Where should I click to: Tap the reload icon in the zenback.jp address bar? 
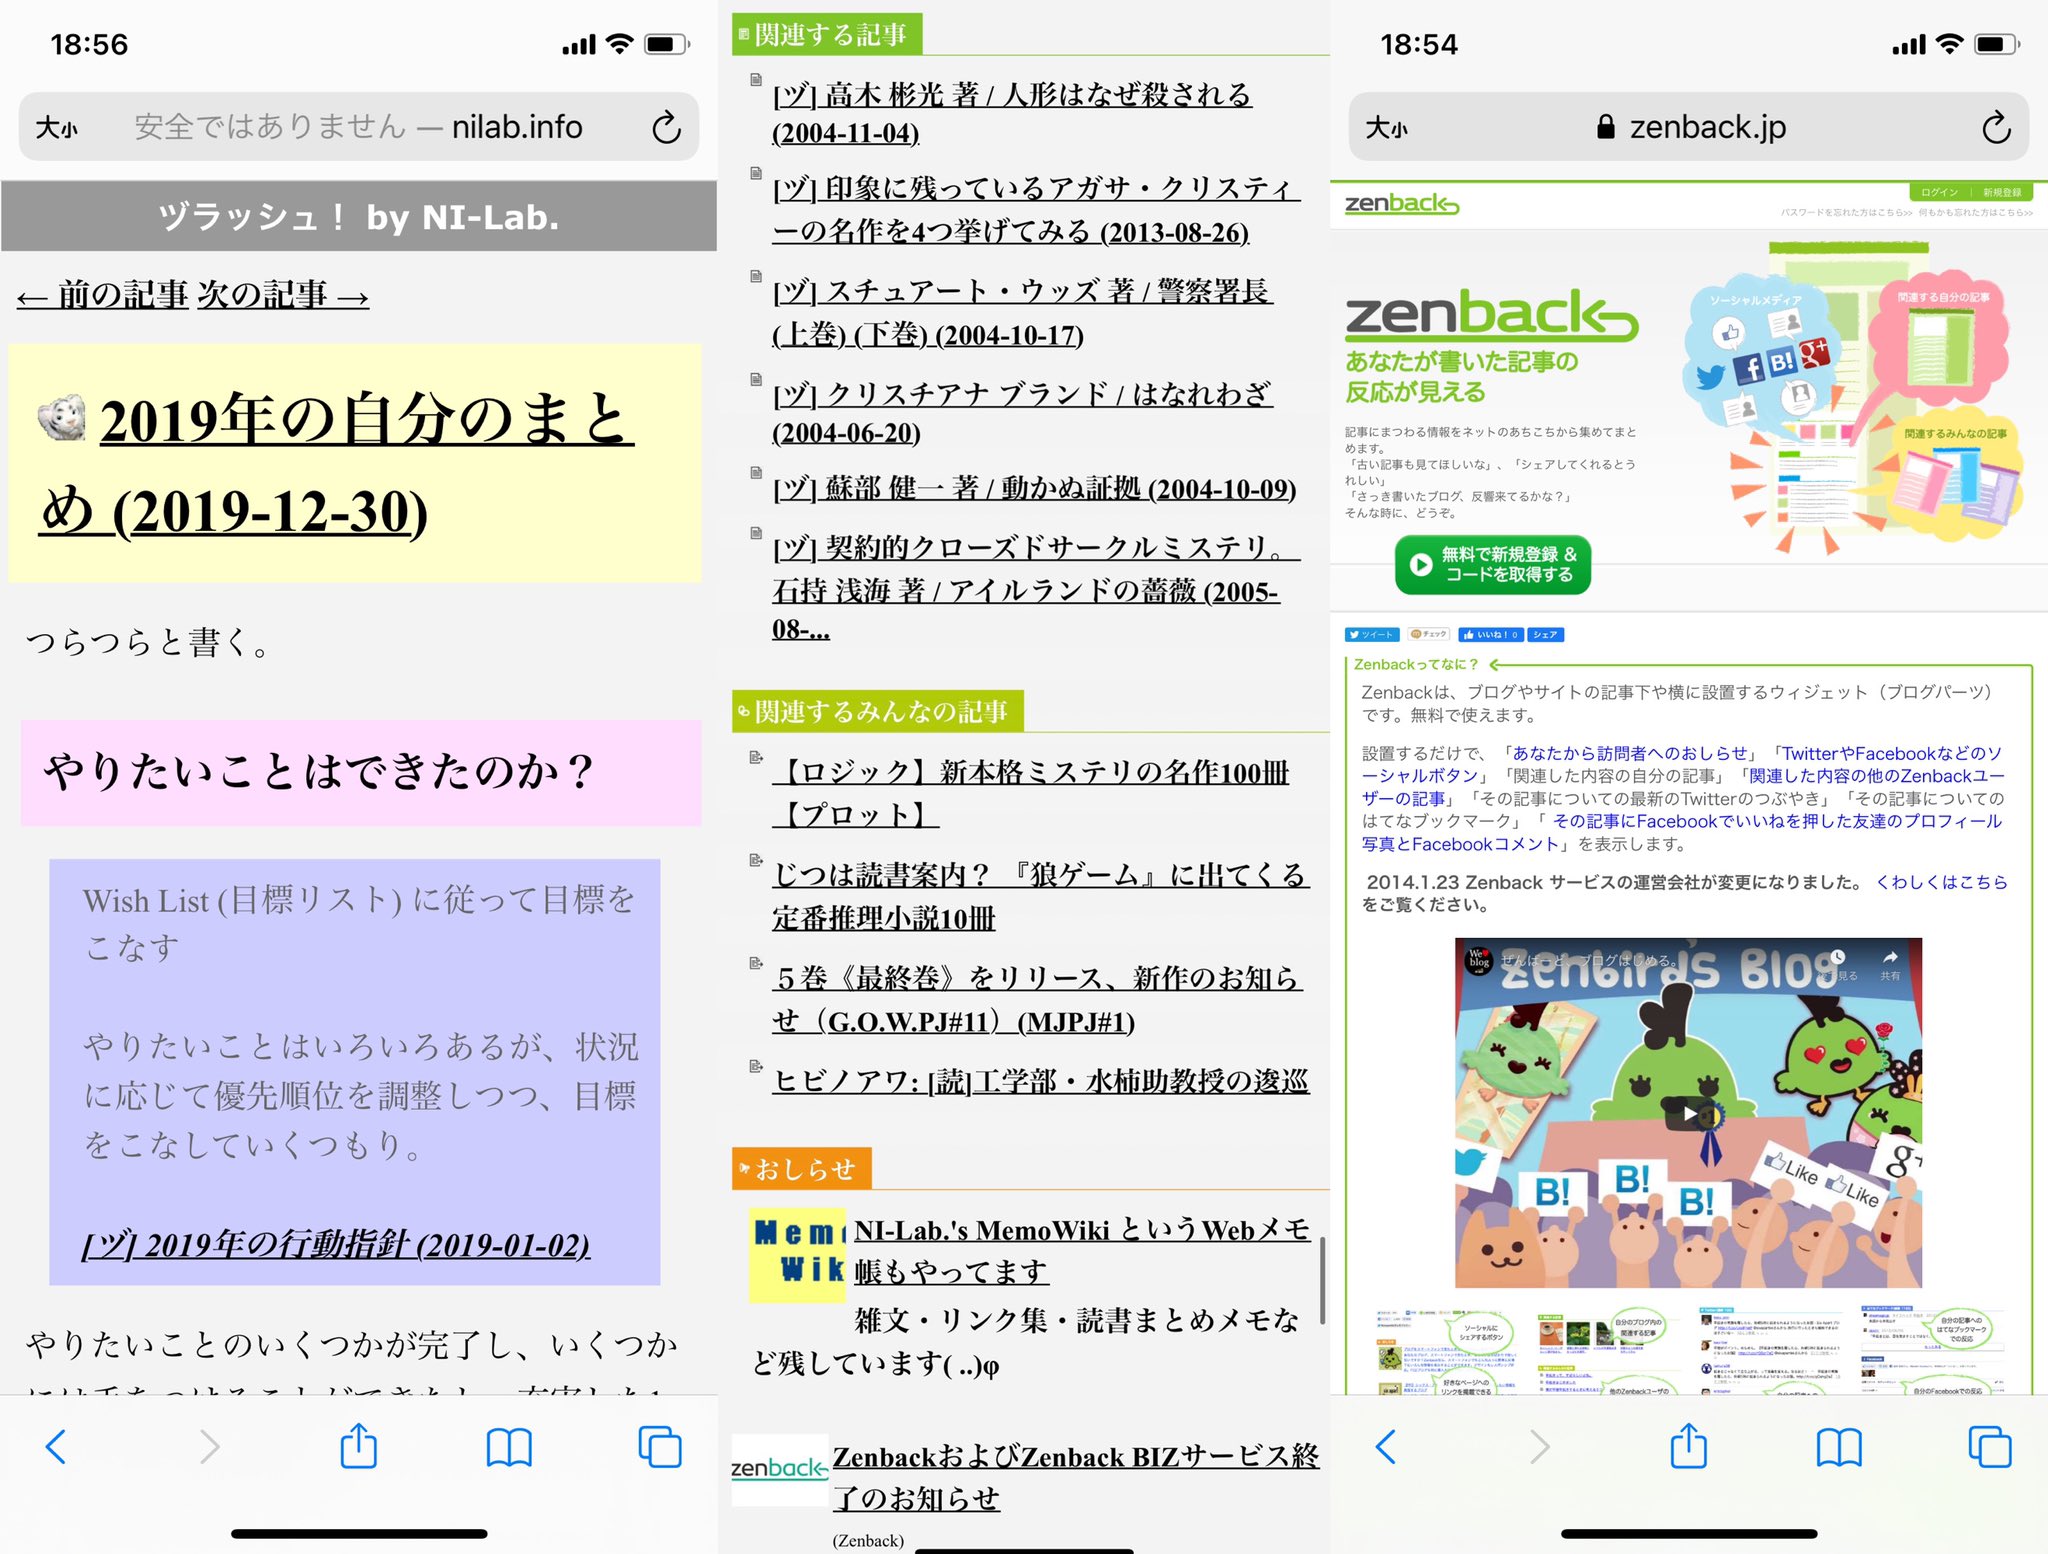[1996, 128]
